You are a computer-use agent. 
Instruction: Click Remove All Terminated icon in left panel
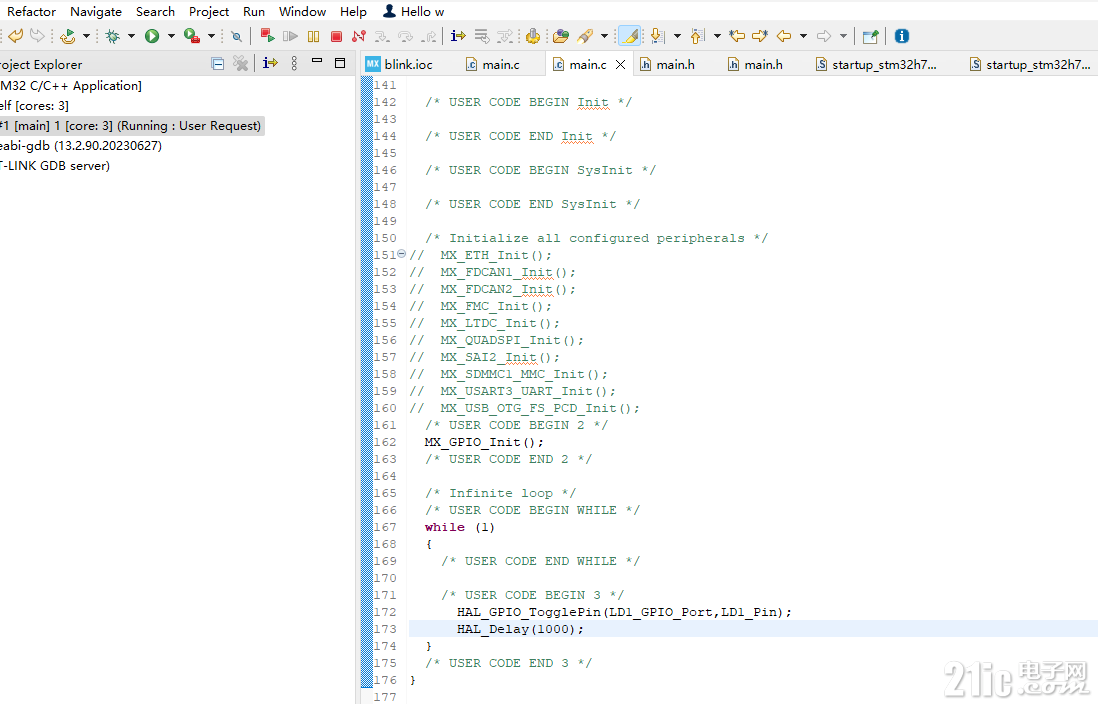(x=240, y=64)
